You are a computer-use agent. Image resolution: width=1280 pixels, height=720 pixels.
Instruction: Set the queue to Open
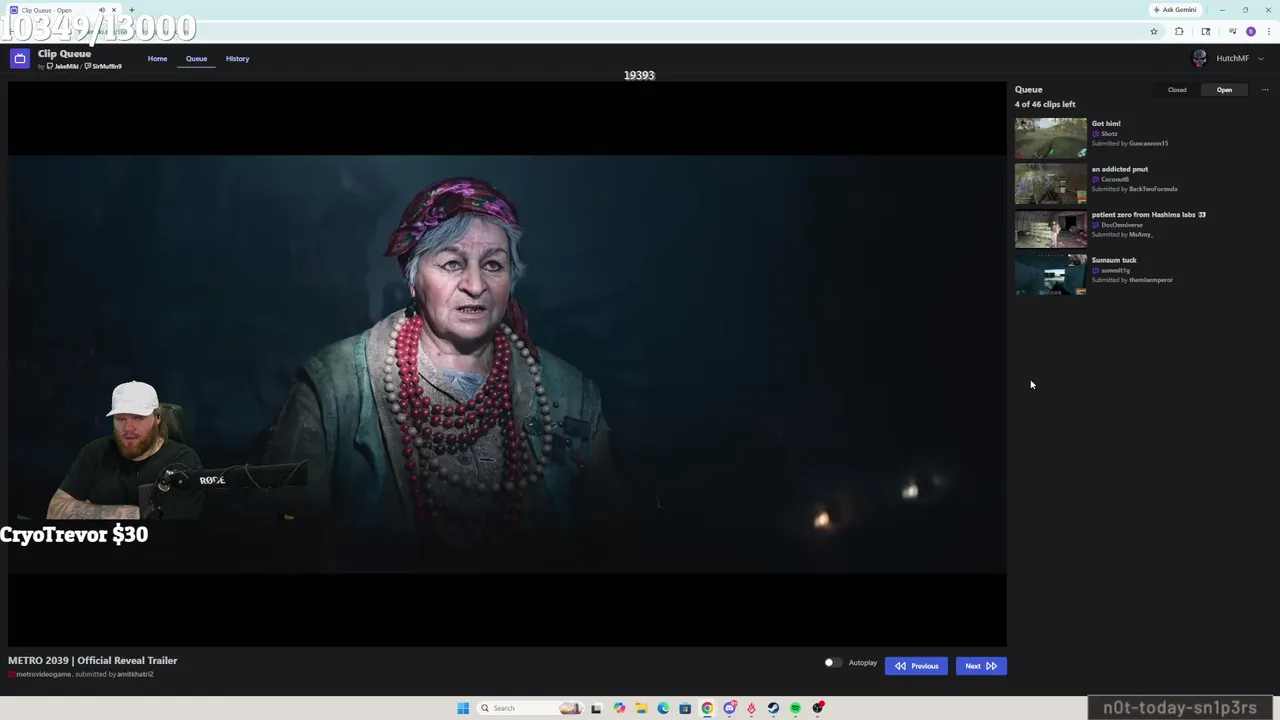1224,90
